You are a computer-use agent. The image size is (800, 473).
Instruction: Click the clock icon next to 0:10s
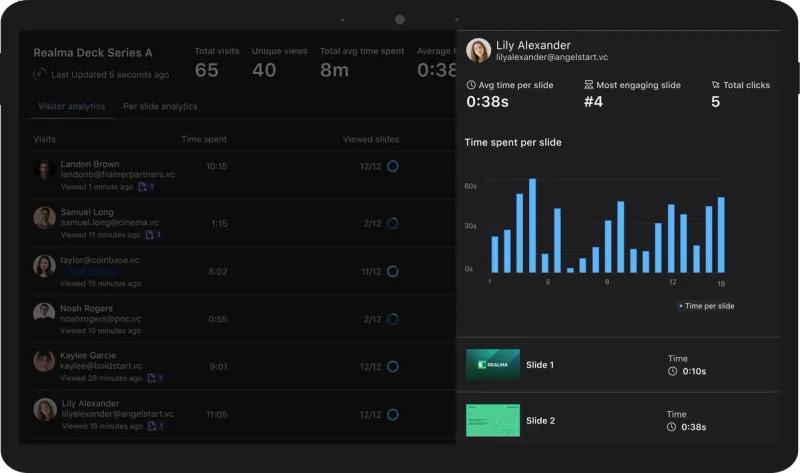point(672,371)
